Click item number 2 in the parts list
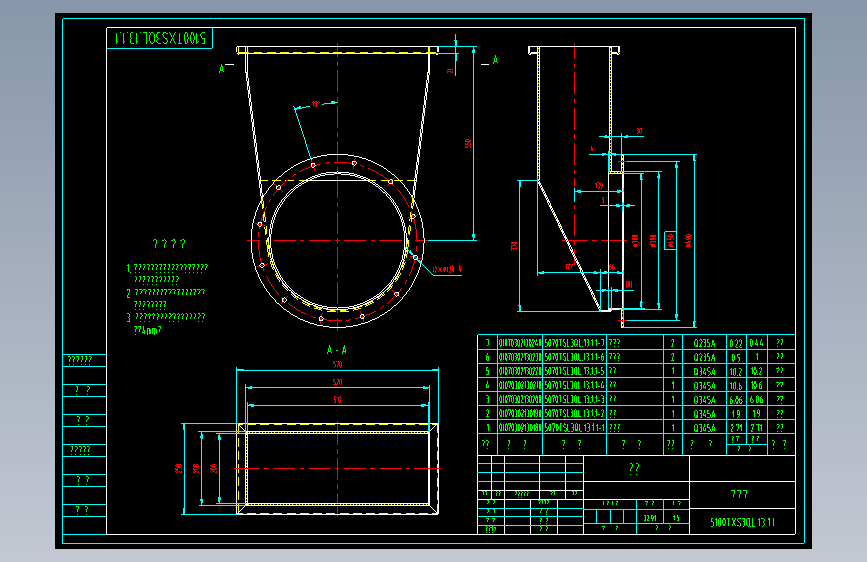 [x=488, y=413]
